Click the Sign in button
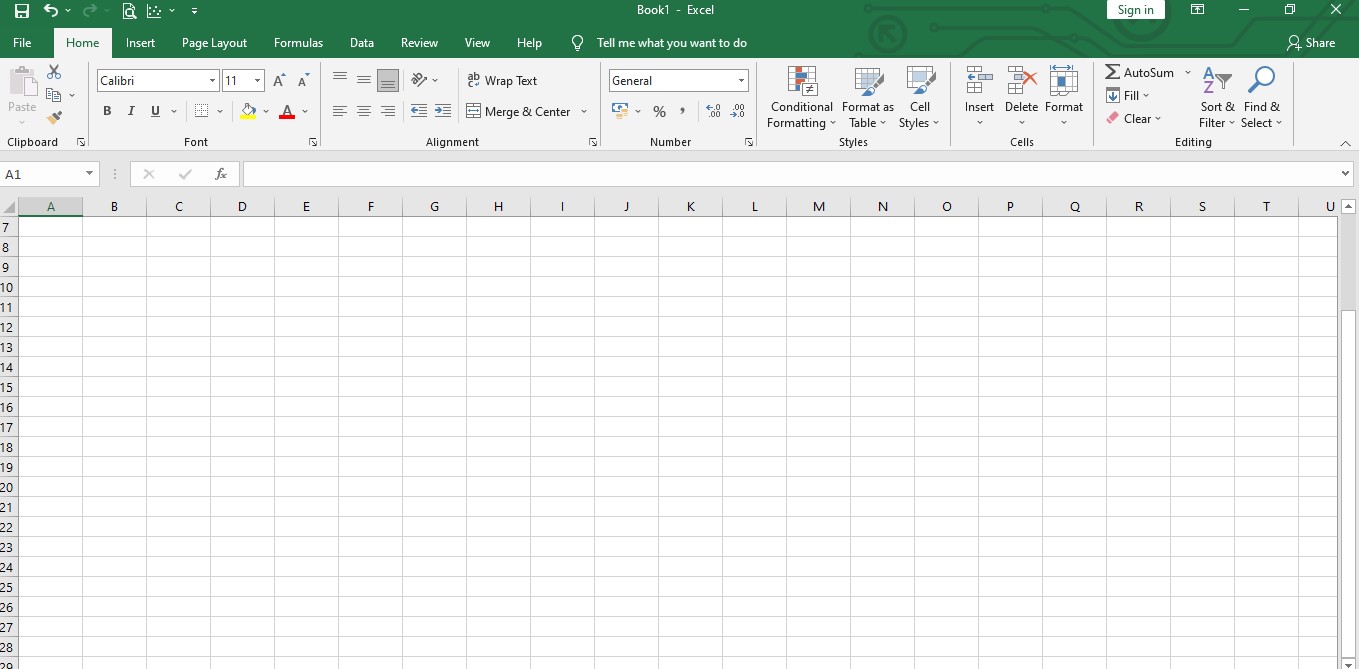1359x669 pixels. click(1135, 10)
